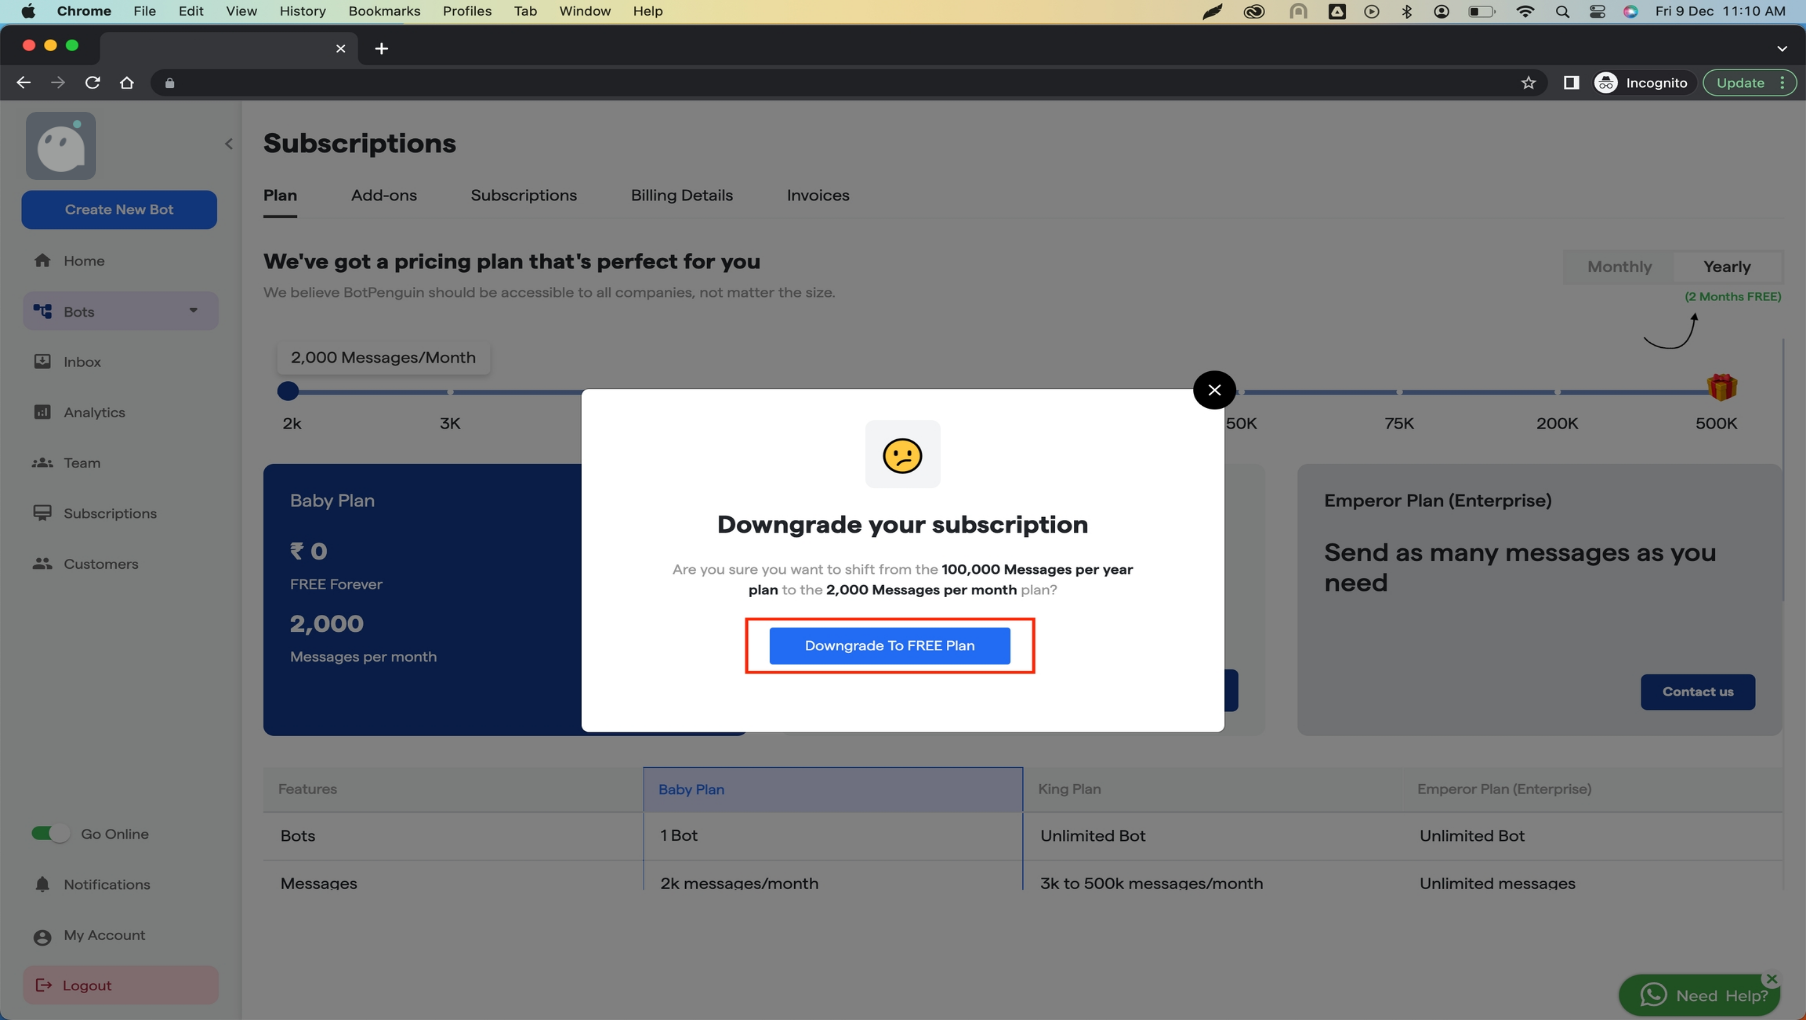
Task: Open Subscriptions sidebar icon
Action: click(43, 513)
